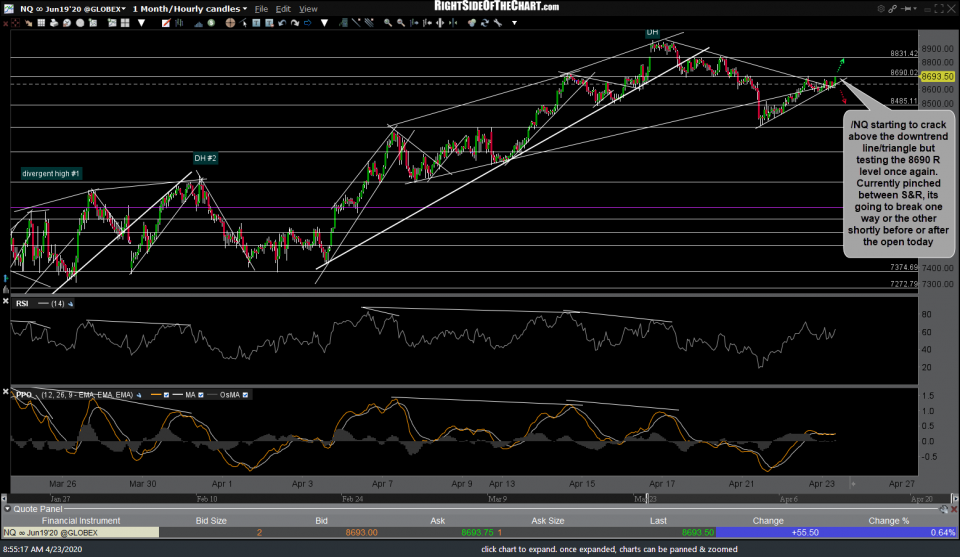Toggle the MA line checkbox
The height and width of the screenshot is (557, 960).
point(201,395)
